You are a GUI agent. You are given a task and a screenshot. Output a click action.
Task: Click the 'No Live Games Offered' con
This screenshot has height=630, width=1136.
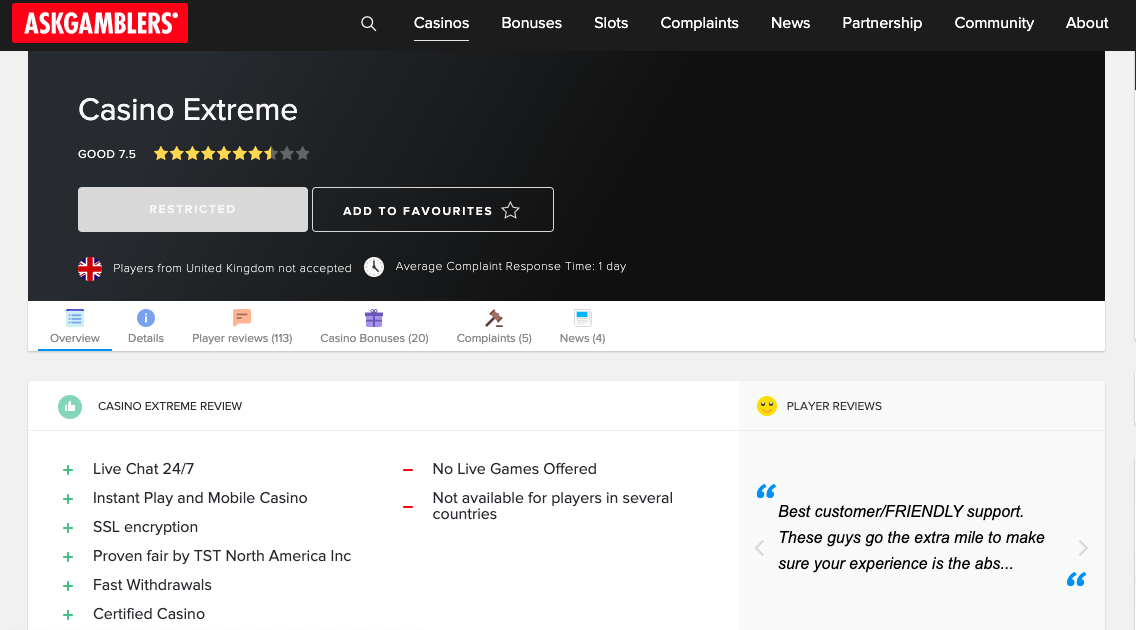click(514, 469)
